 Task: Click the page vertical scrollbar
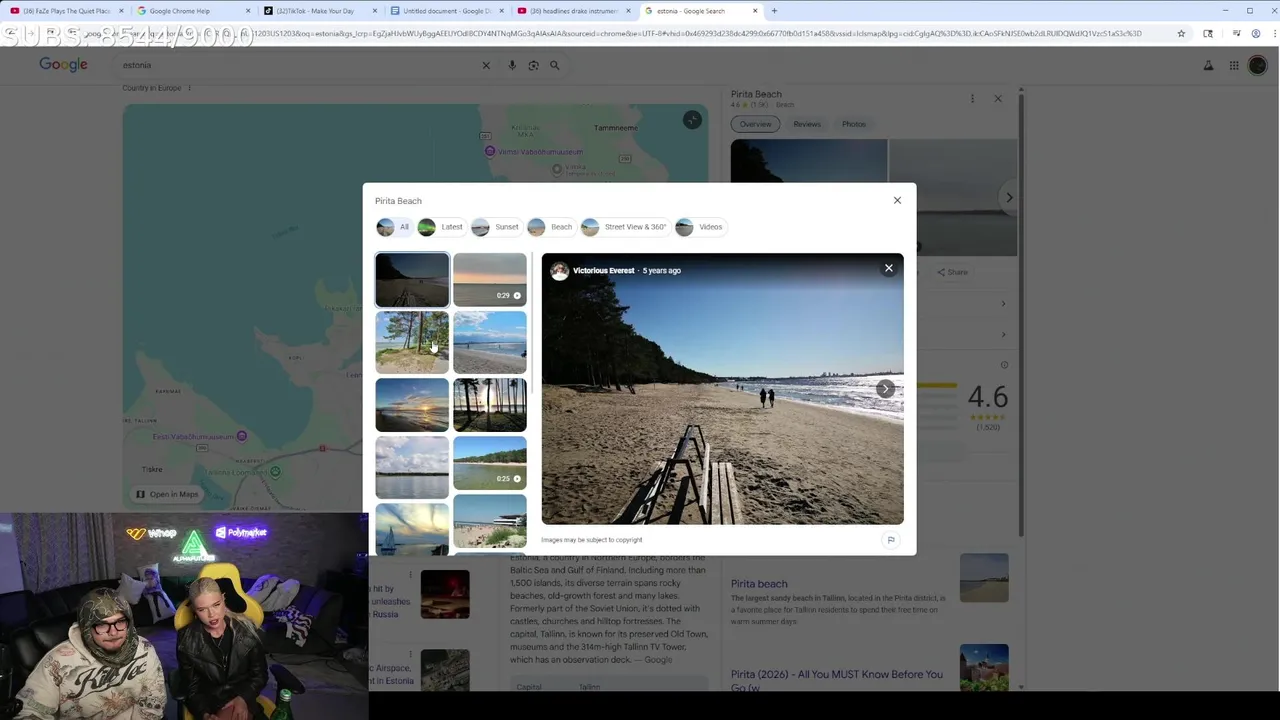[x=1021, y=316]
